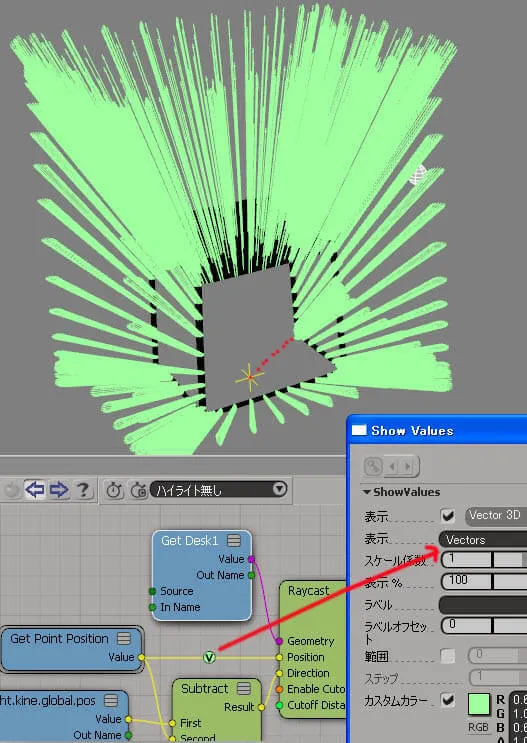Open the ハイライト無し dropdown
527x743 pixels.
tap(218, 489)
